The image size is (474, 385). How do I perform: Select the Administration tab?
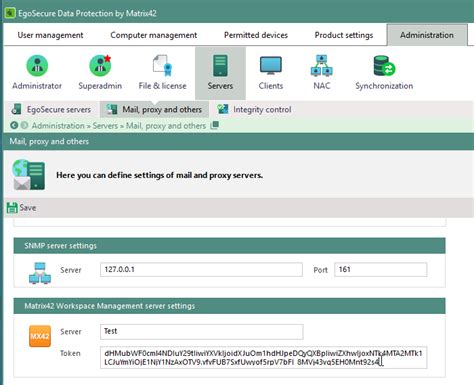pos(427,35)
